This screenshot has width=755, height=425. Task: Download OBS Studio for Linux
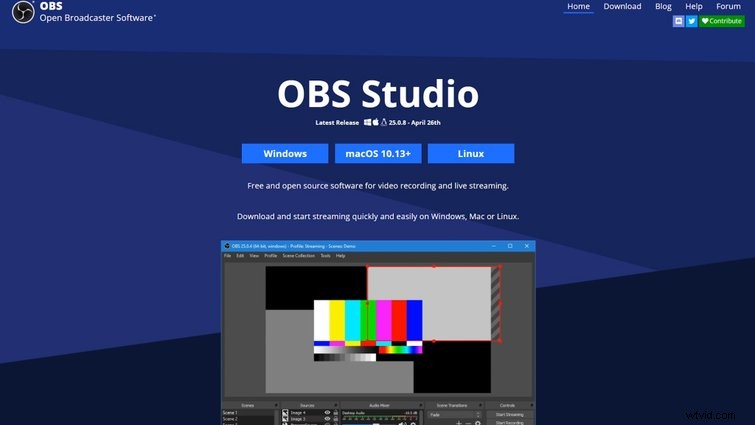click(x=471, y=154)
